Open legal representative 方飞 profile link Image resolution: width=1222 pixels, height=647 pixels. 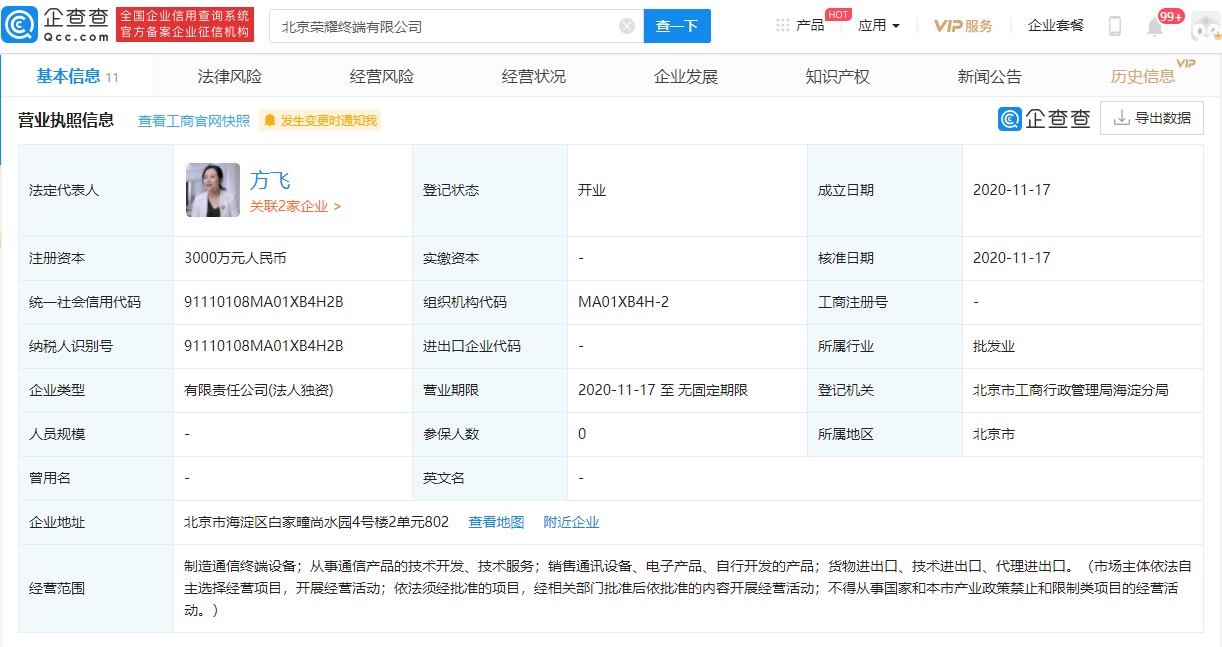point(270,180)
